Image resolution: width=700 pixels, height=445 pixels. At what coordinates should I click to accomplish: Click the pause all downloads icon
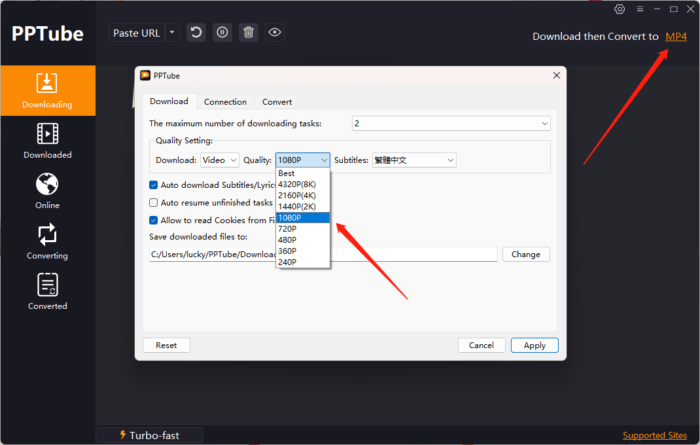pos(222,33)
